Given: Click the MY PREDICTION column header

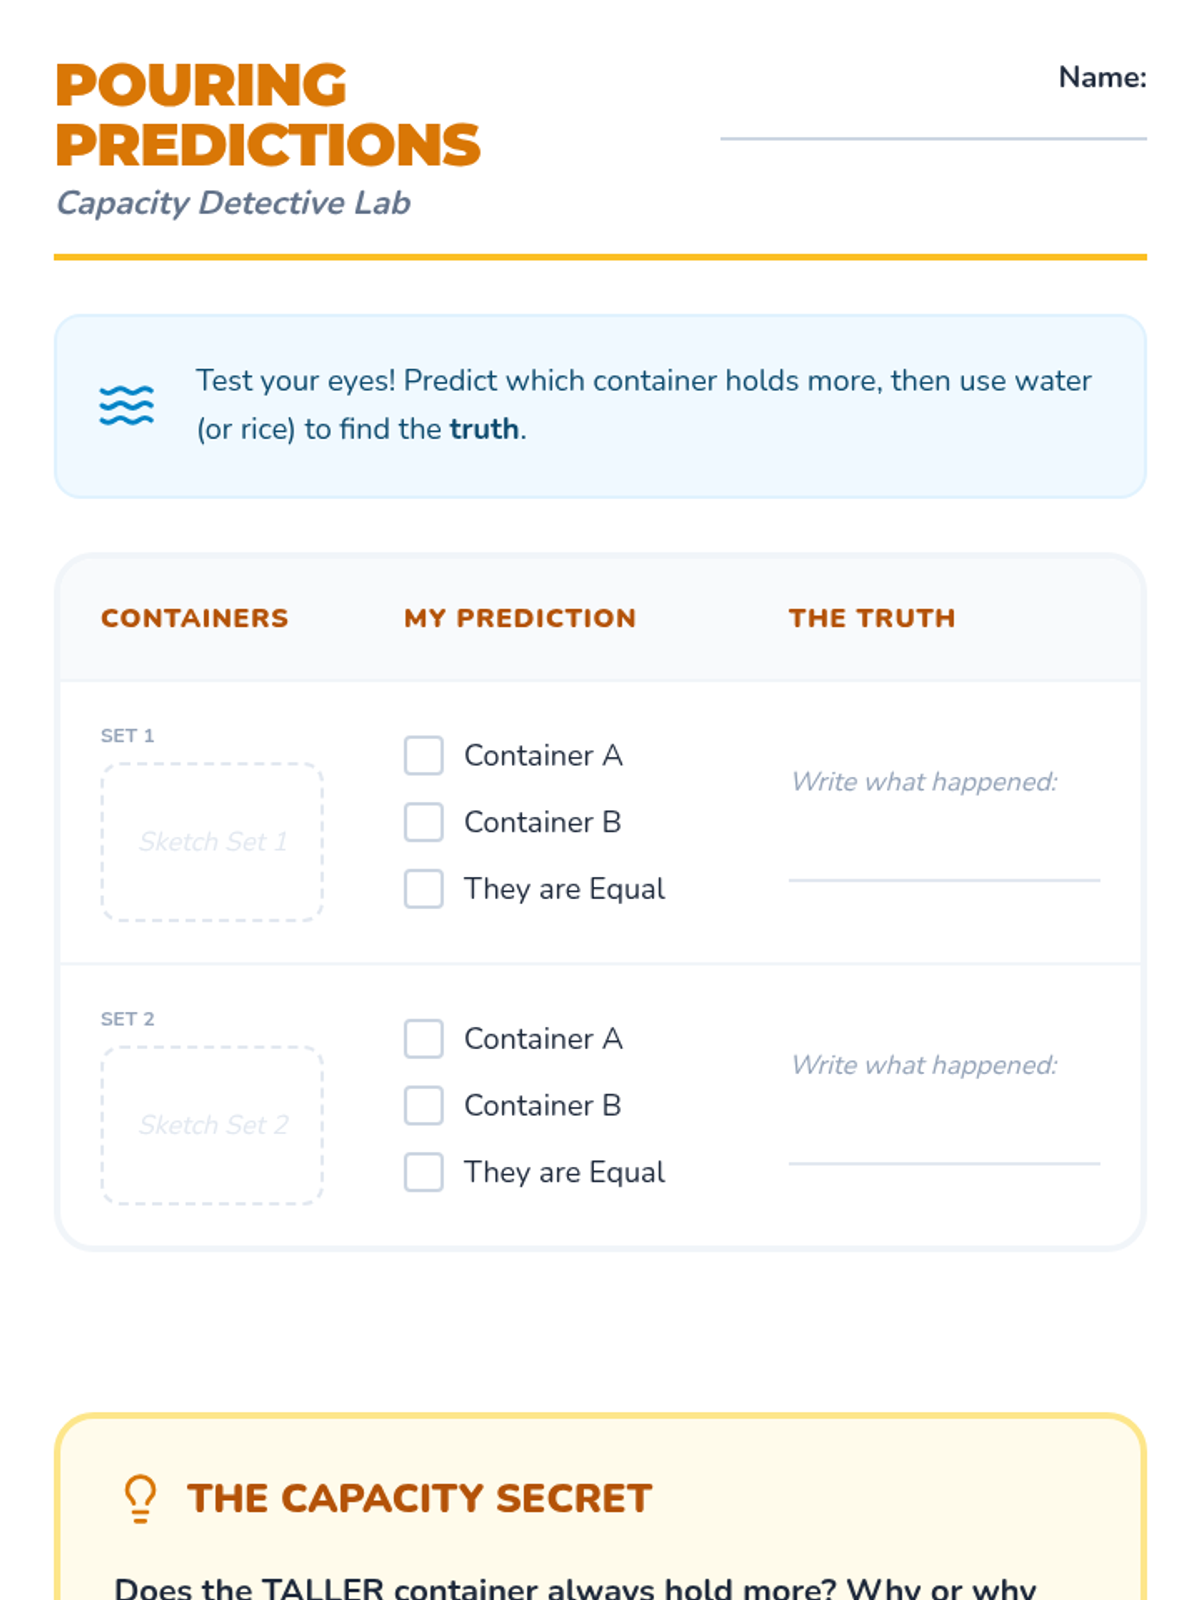Looking at the screenshot, I should pos(520,618).
